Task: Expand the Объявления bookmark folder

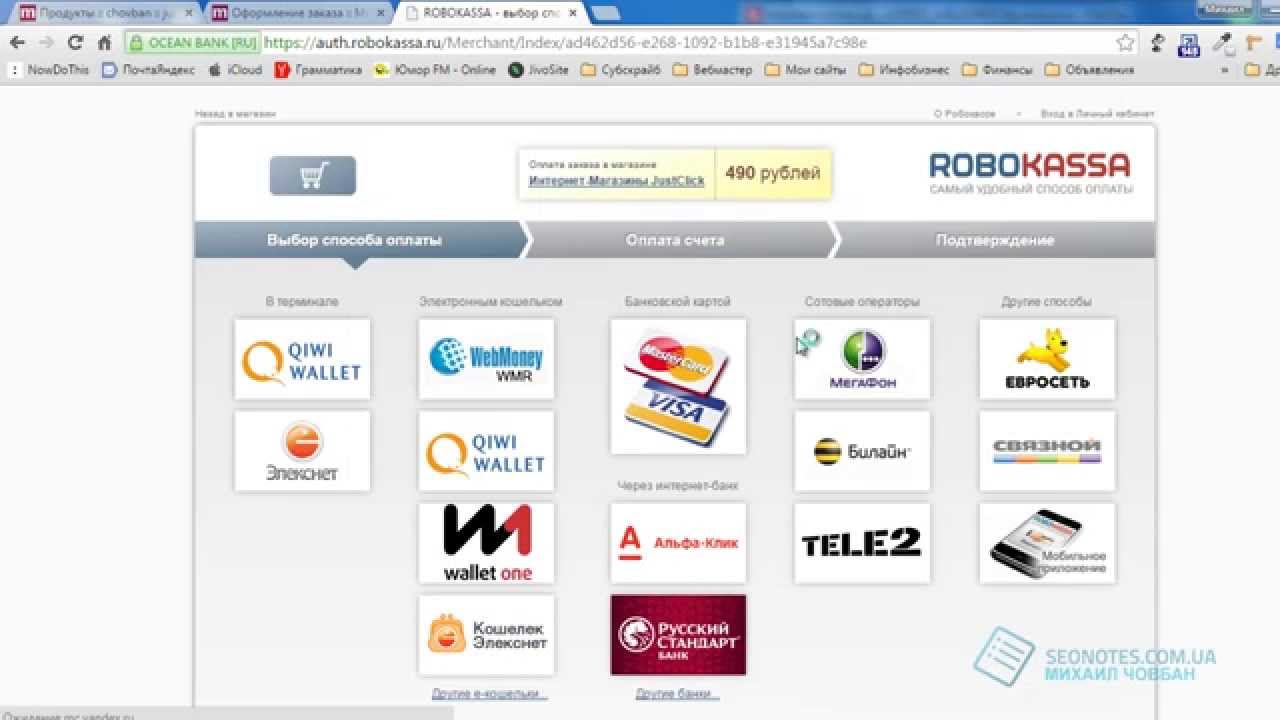Action: pyautogui.click(x=1090, y=70)
